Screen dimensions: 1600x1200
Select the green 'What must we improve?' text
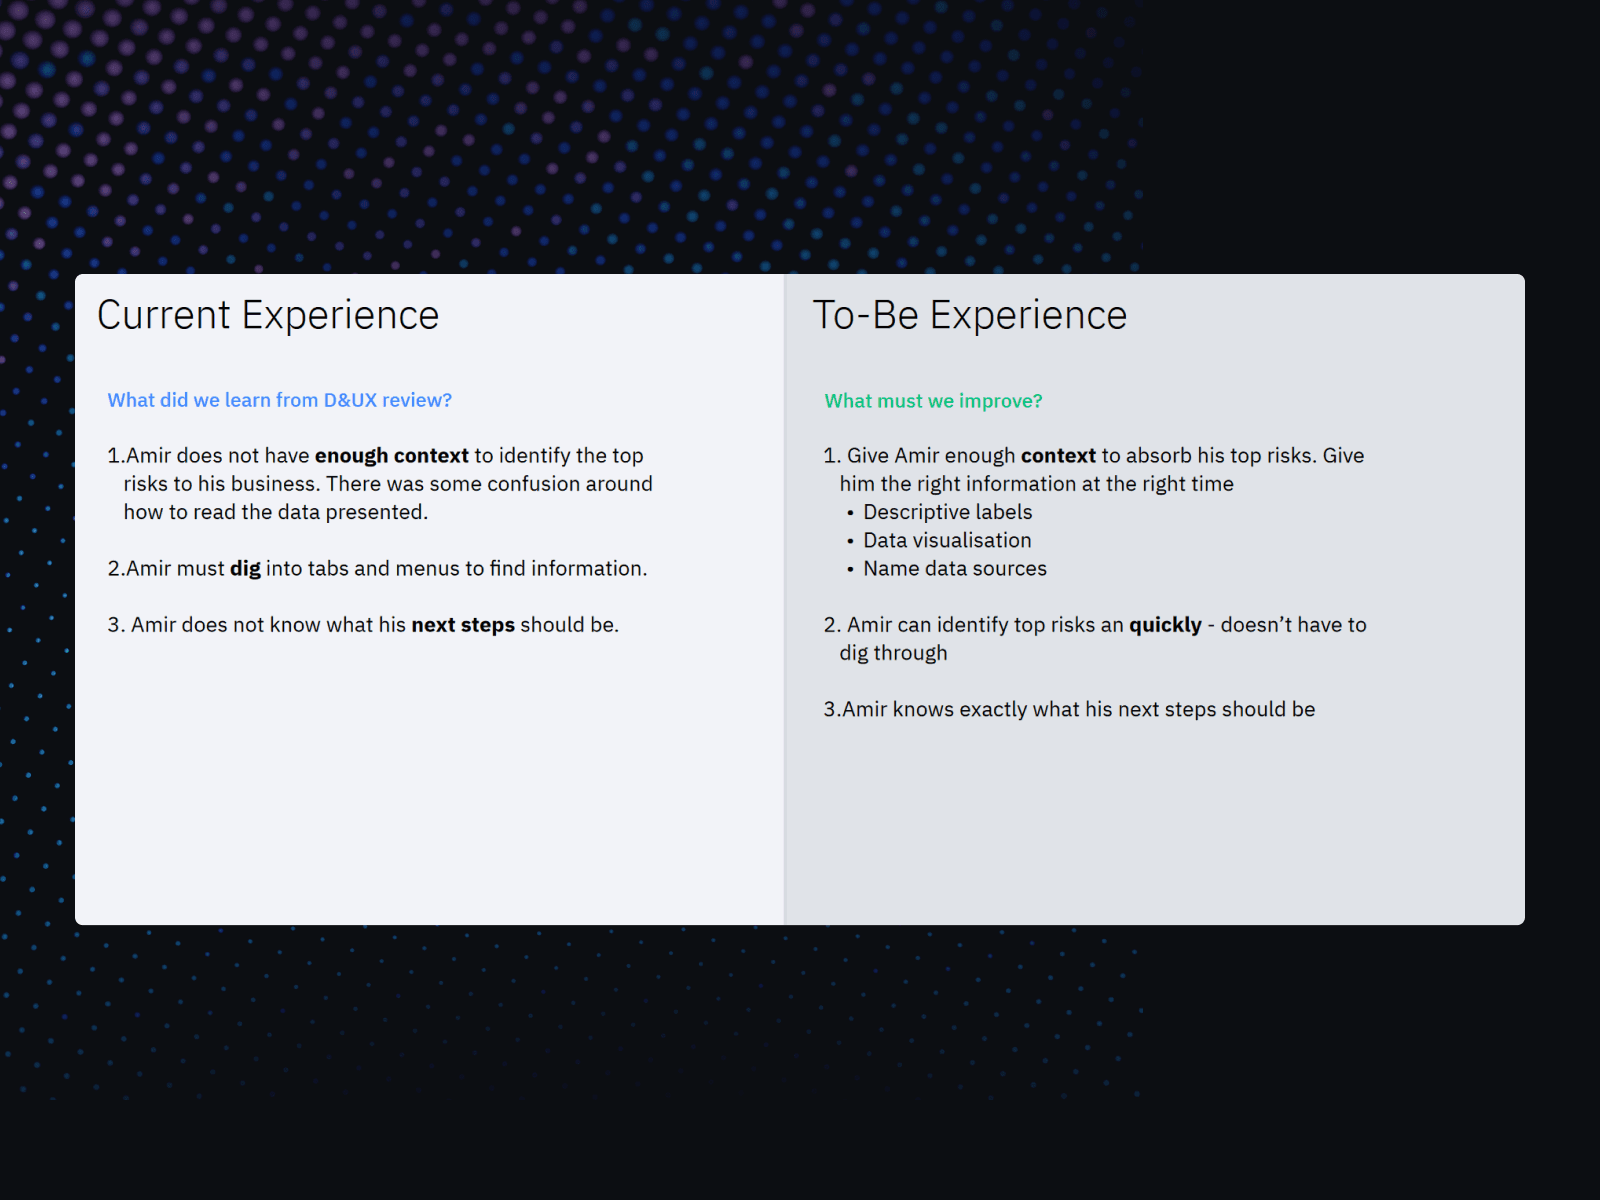coord(932,401)
